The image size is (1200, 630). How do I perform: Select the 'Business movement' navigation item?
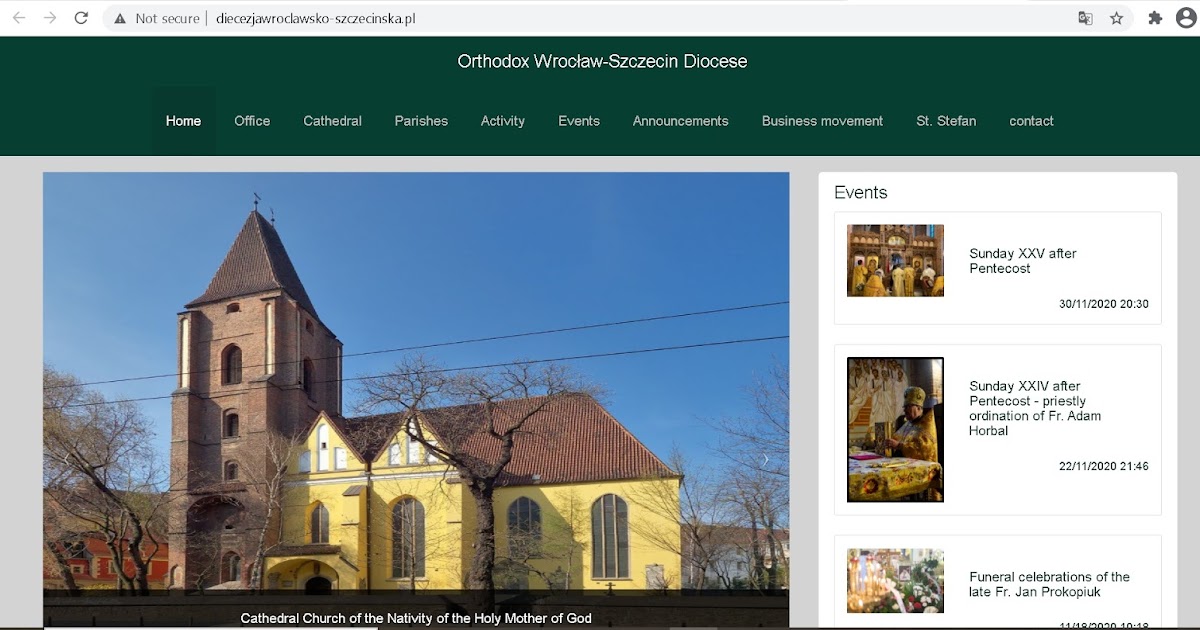click(822, 120)
